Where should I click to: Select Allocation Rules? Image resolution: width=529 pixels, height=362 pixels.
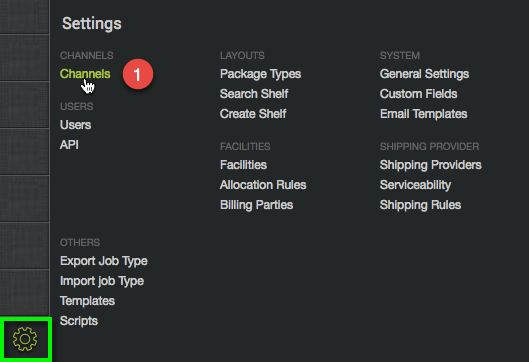[263, 185]
